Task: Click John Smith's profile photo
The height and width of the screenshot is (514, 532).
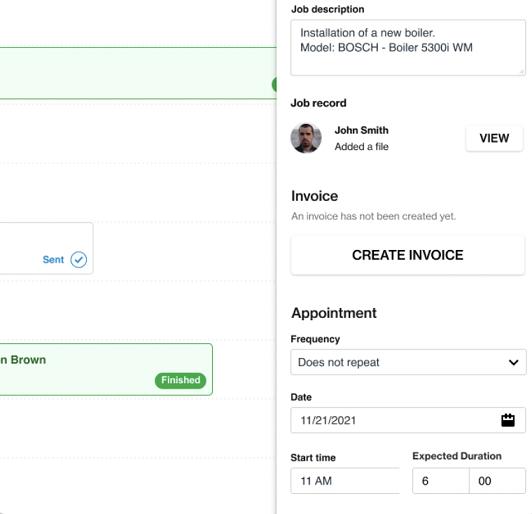Action: [306, 138]
